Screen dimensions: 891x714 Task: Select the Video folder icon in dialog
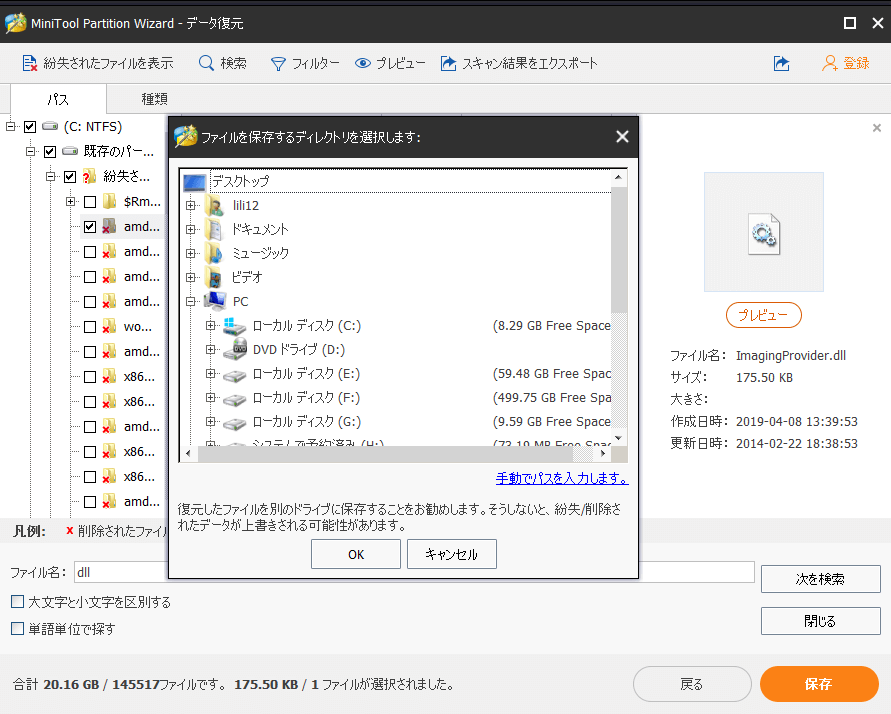point(215,277)
